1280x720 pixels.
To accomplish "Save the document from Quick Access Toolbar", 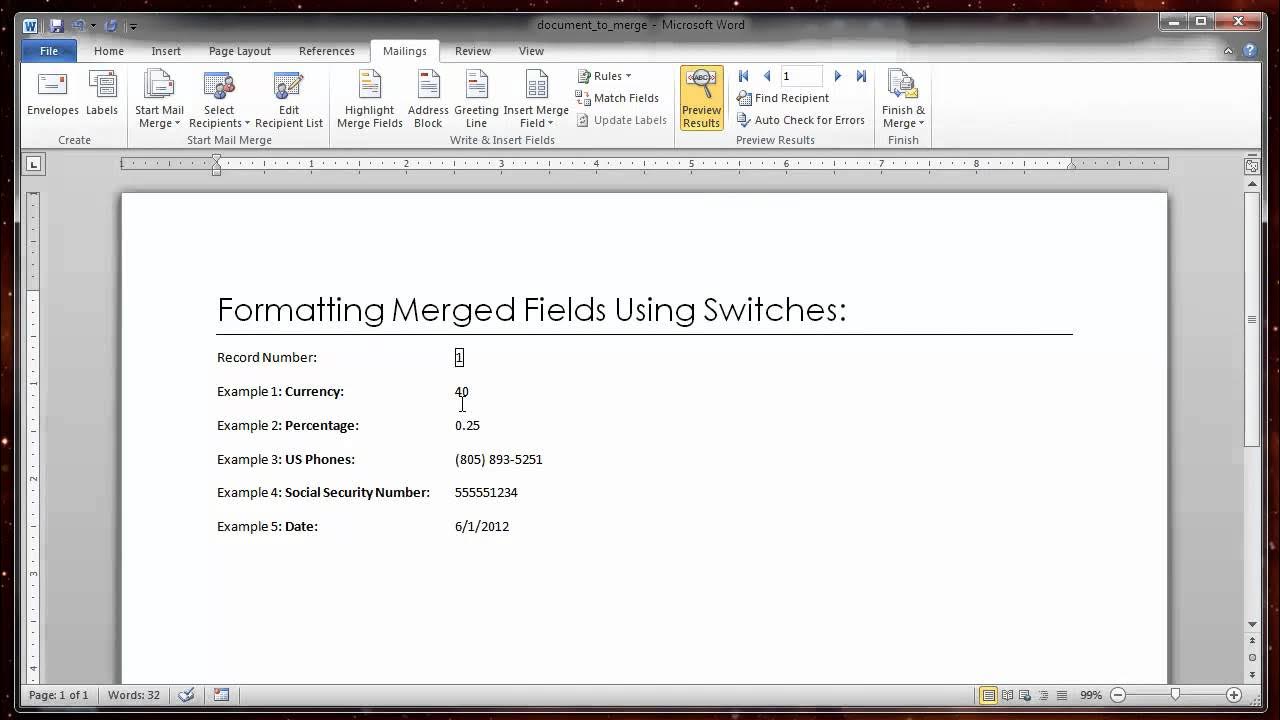I will coord(57,25).
